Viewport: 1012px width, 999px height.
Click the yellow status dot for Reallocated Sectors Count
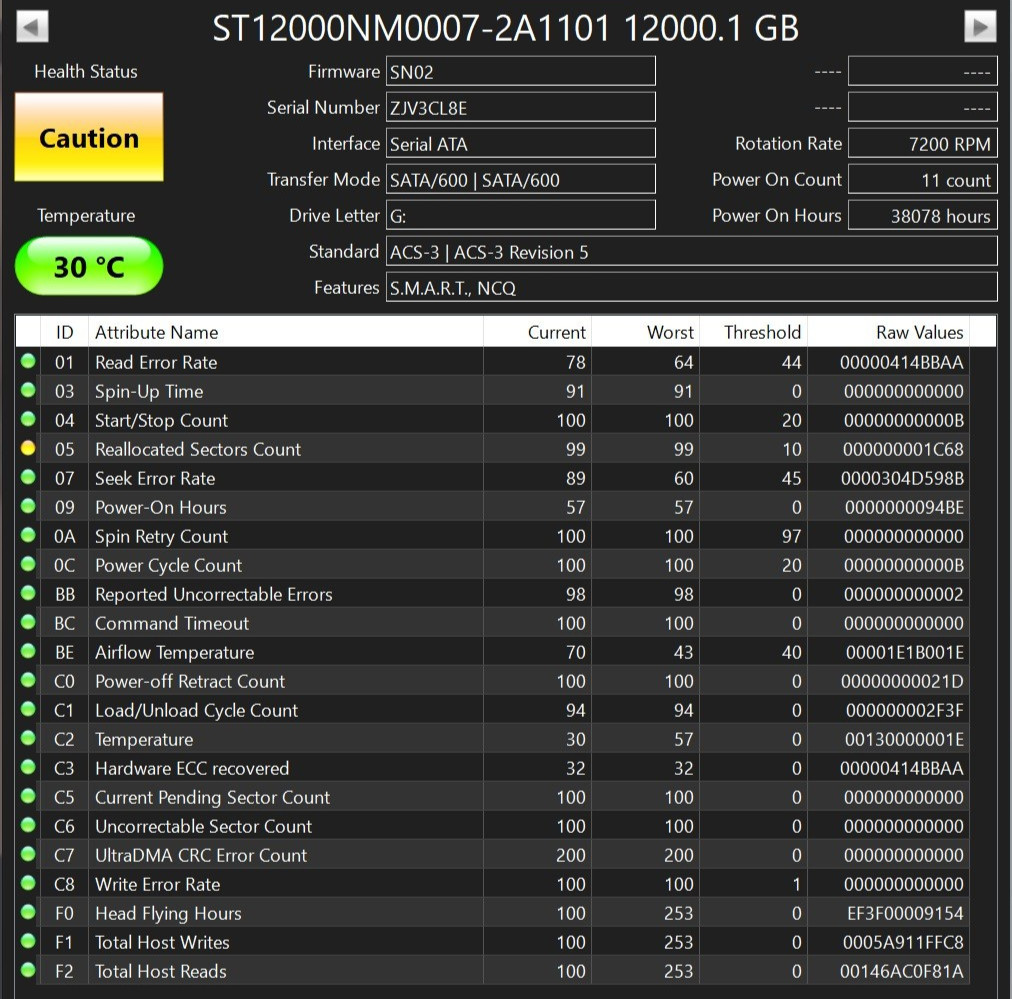pyautogui.click(x=28, y=448)
